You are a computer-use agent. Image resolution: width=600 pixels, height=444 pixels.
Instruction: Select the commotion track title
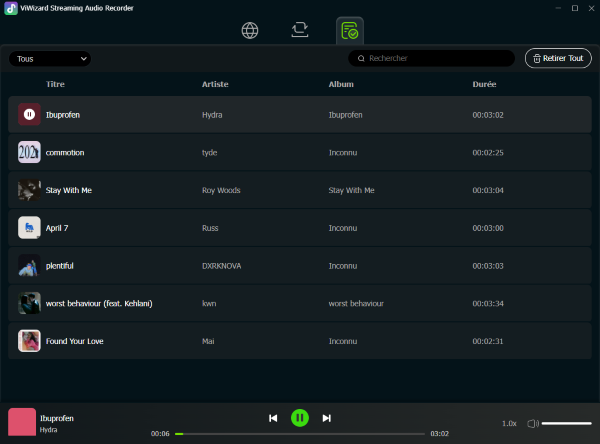click(65, 152)
